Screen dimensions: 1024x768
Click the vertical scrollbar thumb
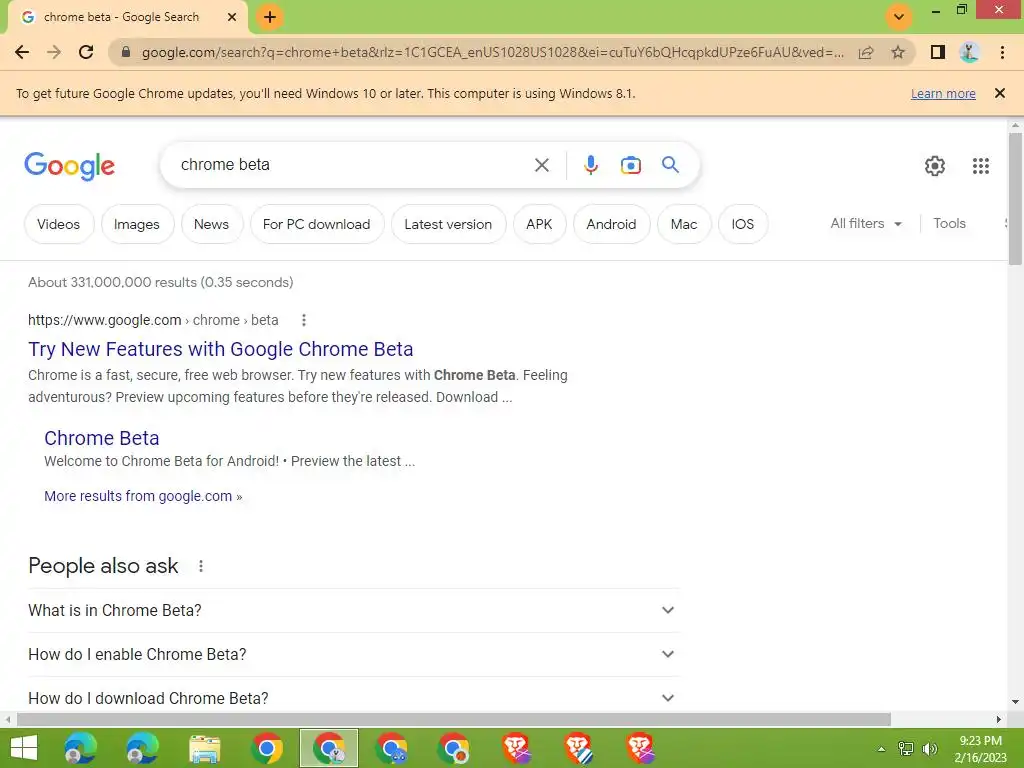[x=1015, y=199]
